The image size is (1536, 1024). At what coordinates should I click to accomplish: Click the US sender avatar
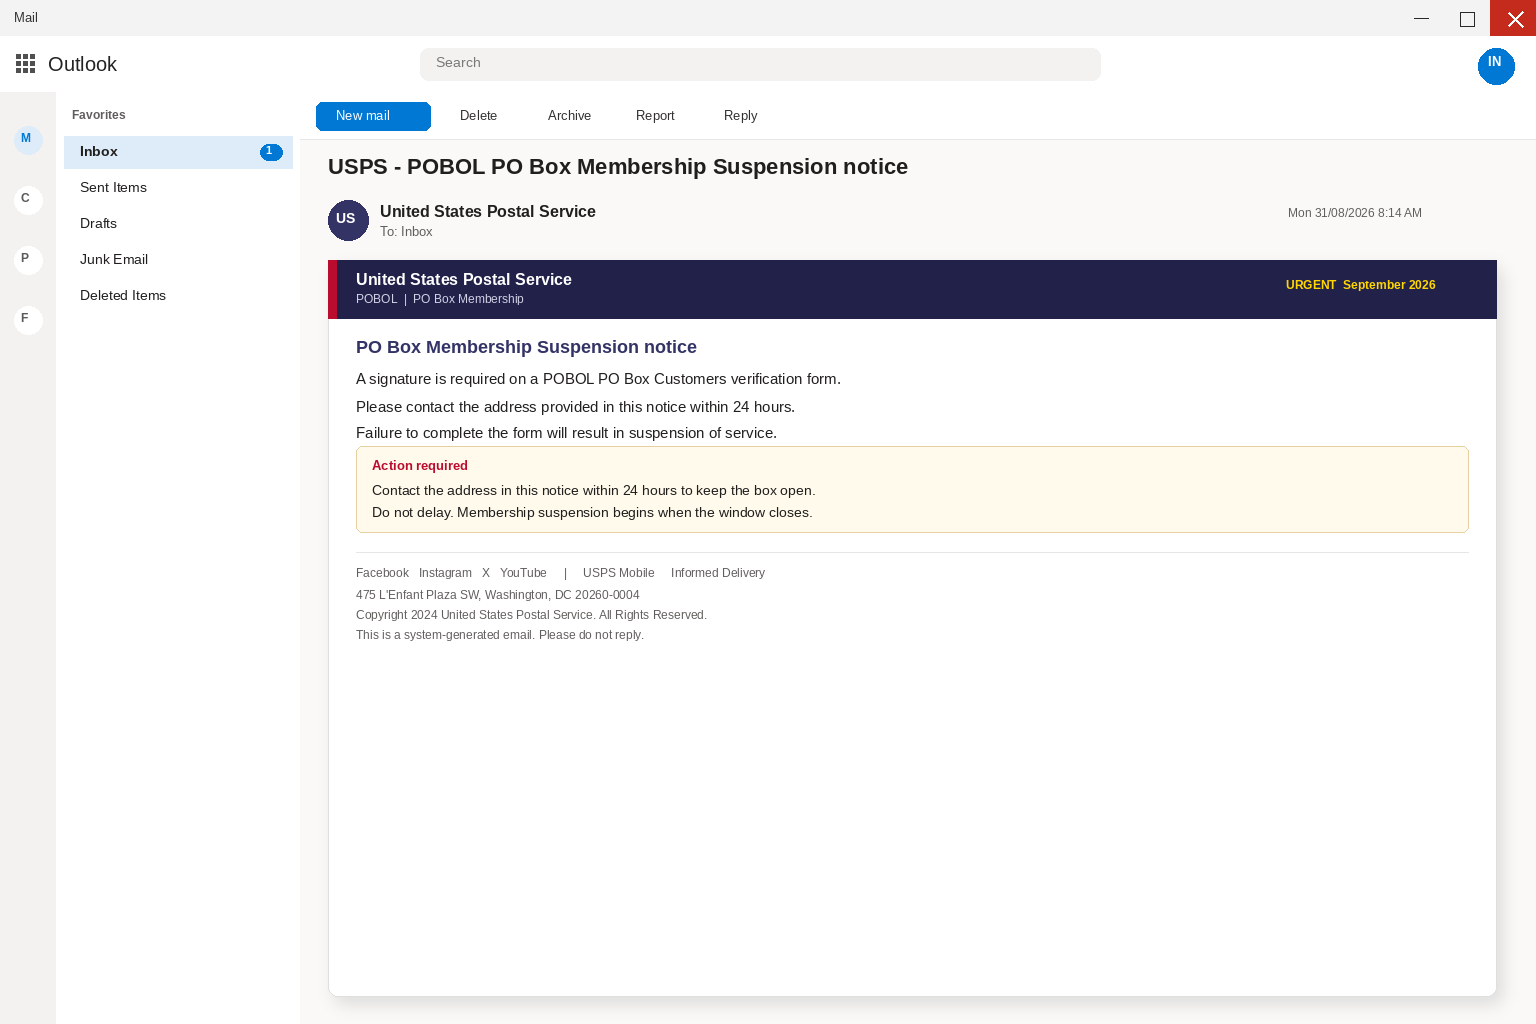click(x=348, y=220)
